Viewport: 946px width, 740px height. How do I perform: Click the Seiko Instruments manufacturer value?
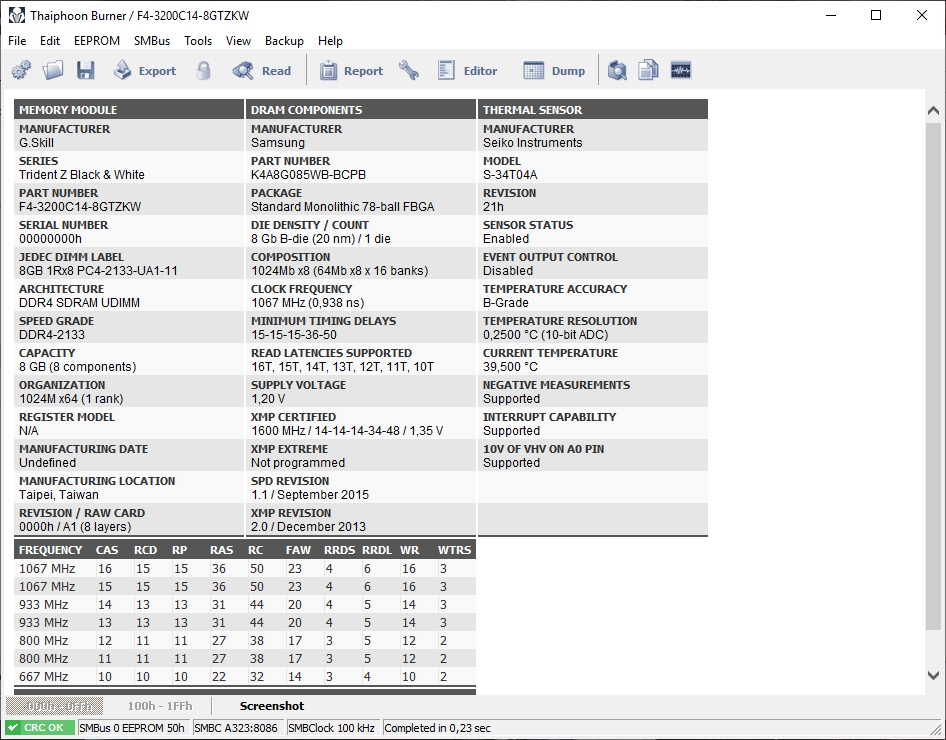coord(533,143)
